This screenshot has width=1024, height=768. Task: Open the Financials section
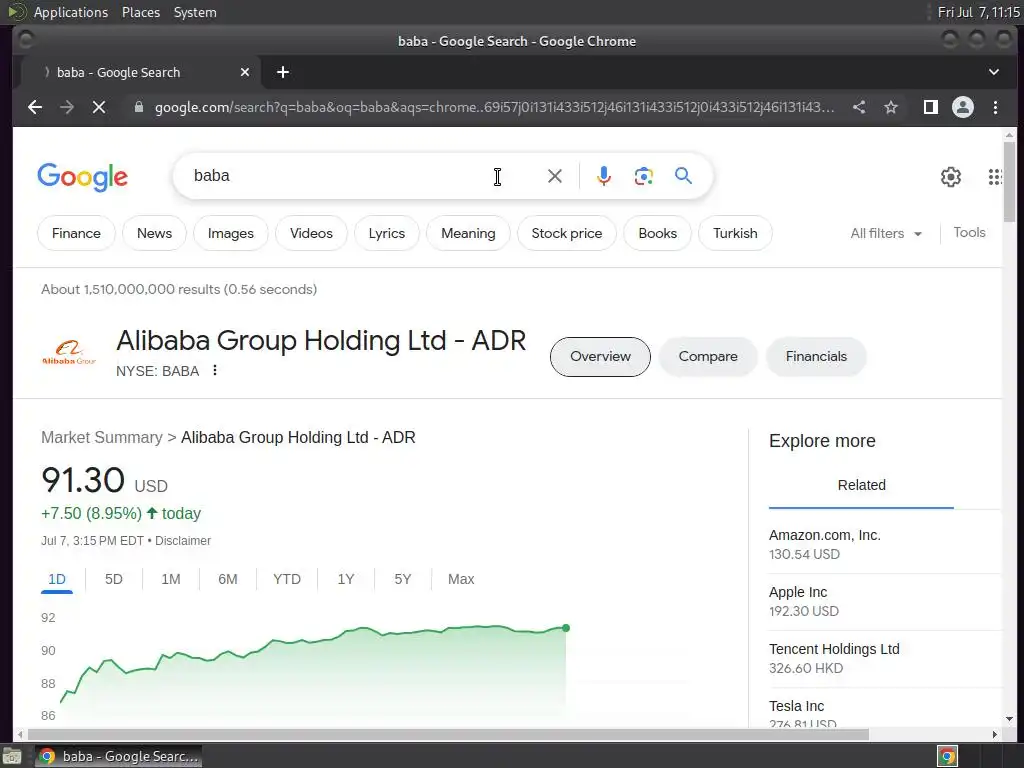[x=816, y=357]
